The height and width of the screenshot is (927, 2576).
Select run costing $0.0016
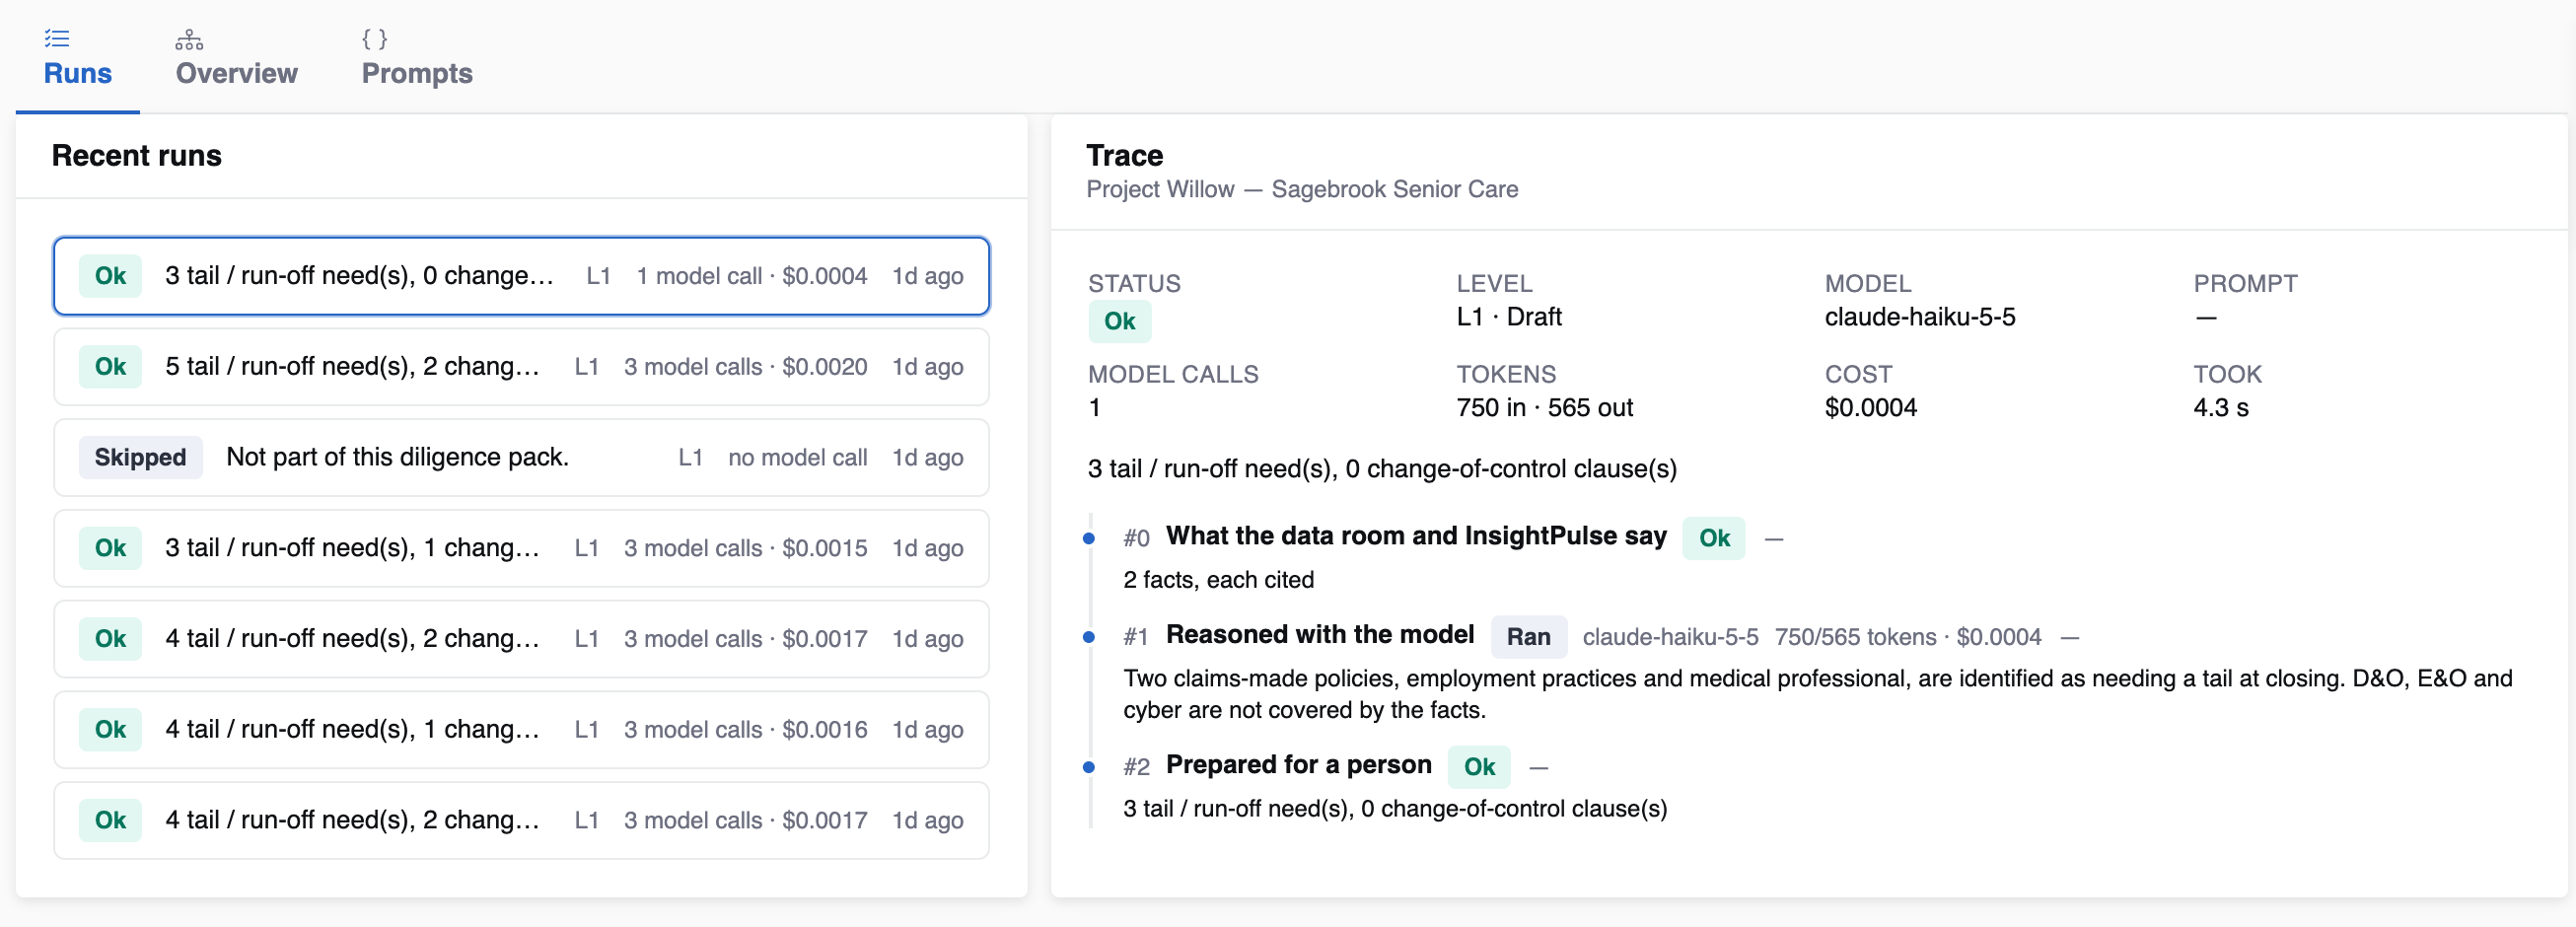(521, 730)
